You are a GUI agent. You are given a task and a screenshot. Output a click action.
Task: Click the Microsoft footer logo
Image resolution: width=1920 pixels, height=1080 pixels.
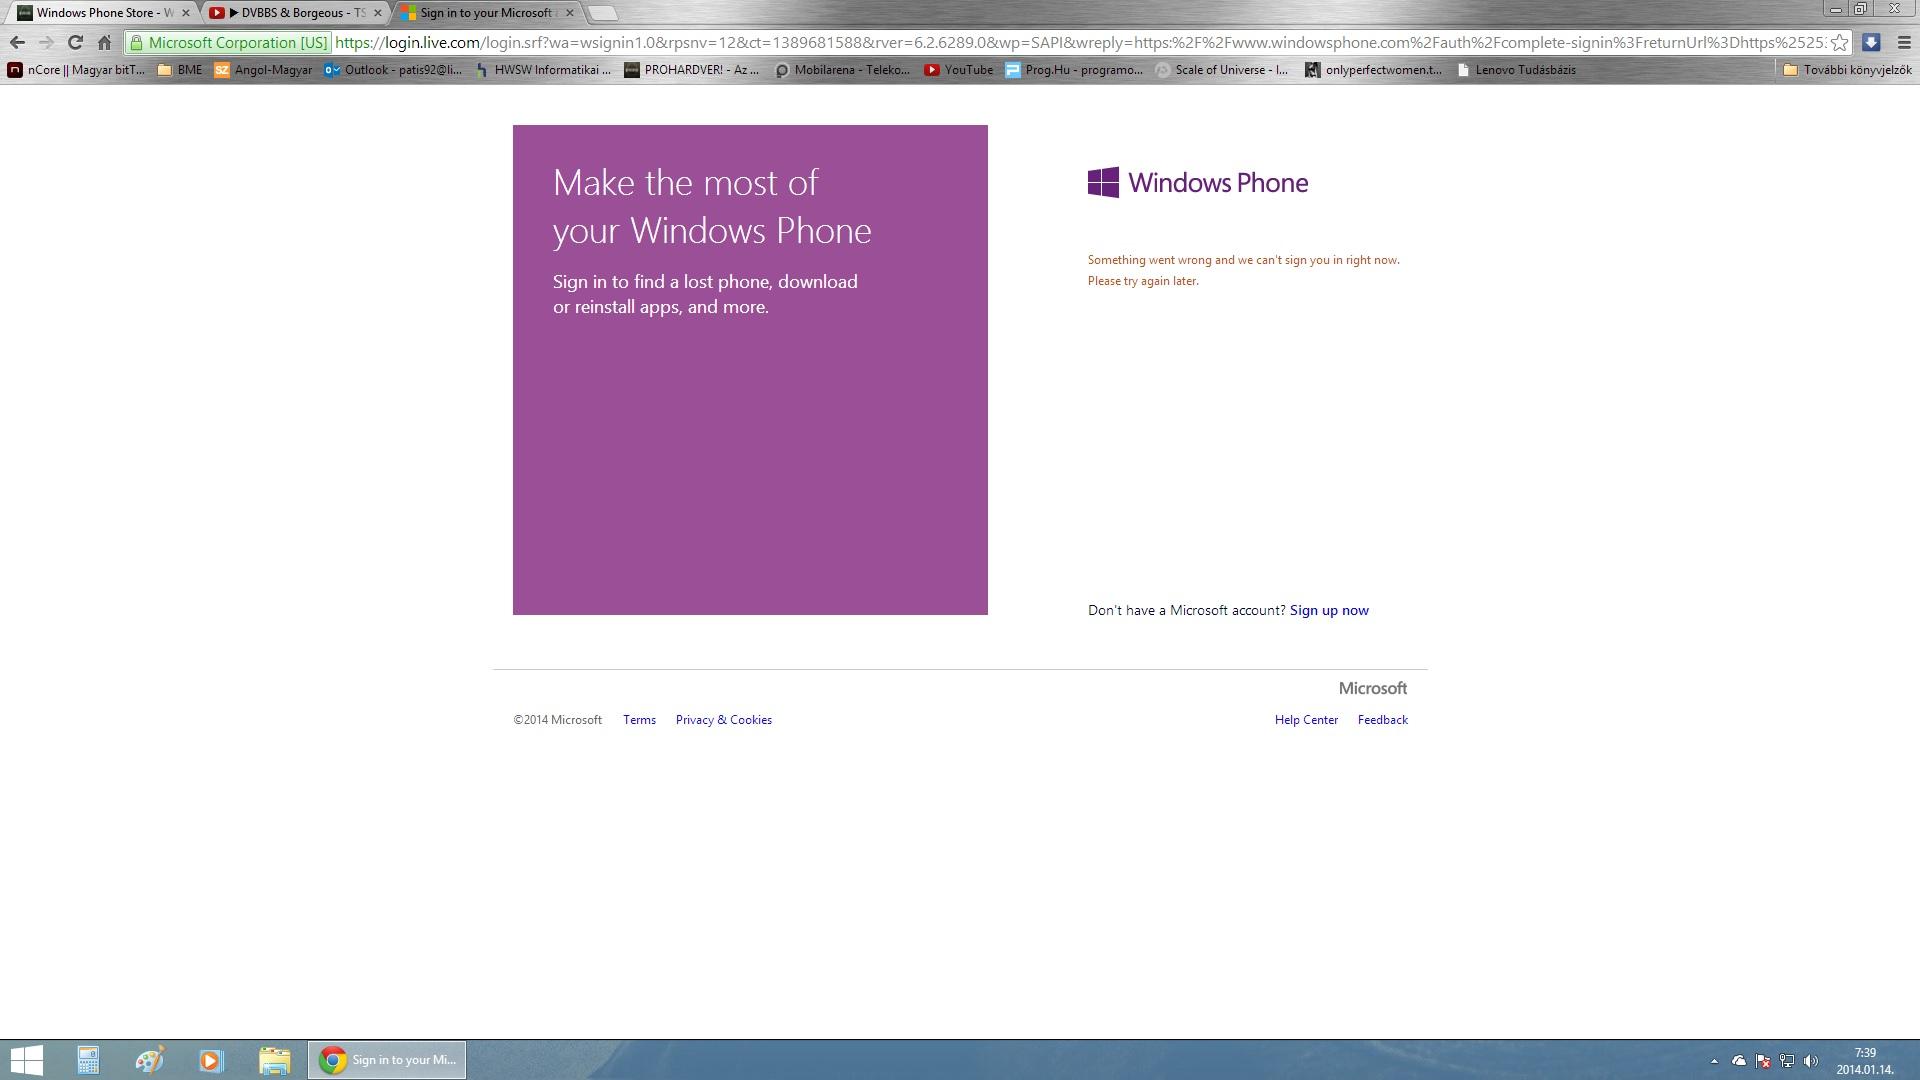(x=1372, y=688)
